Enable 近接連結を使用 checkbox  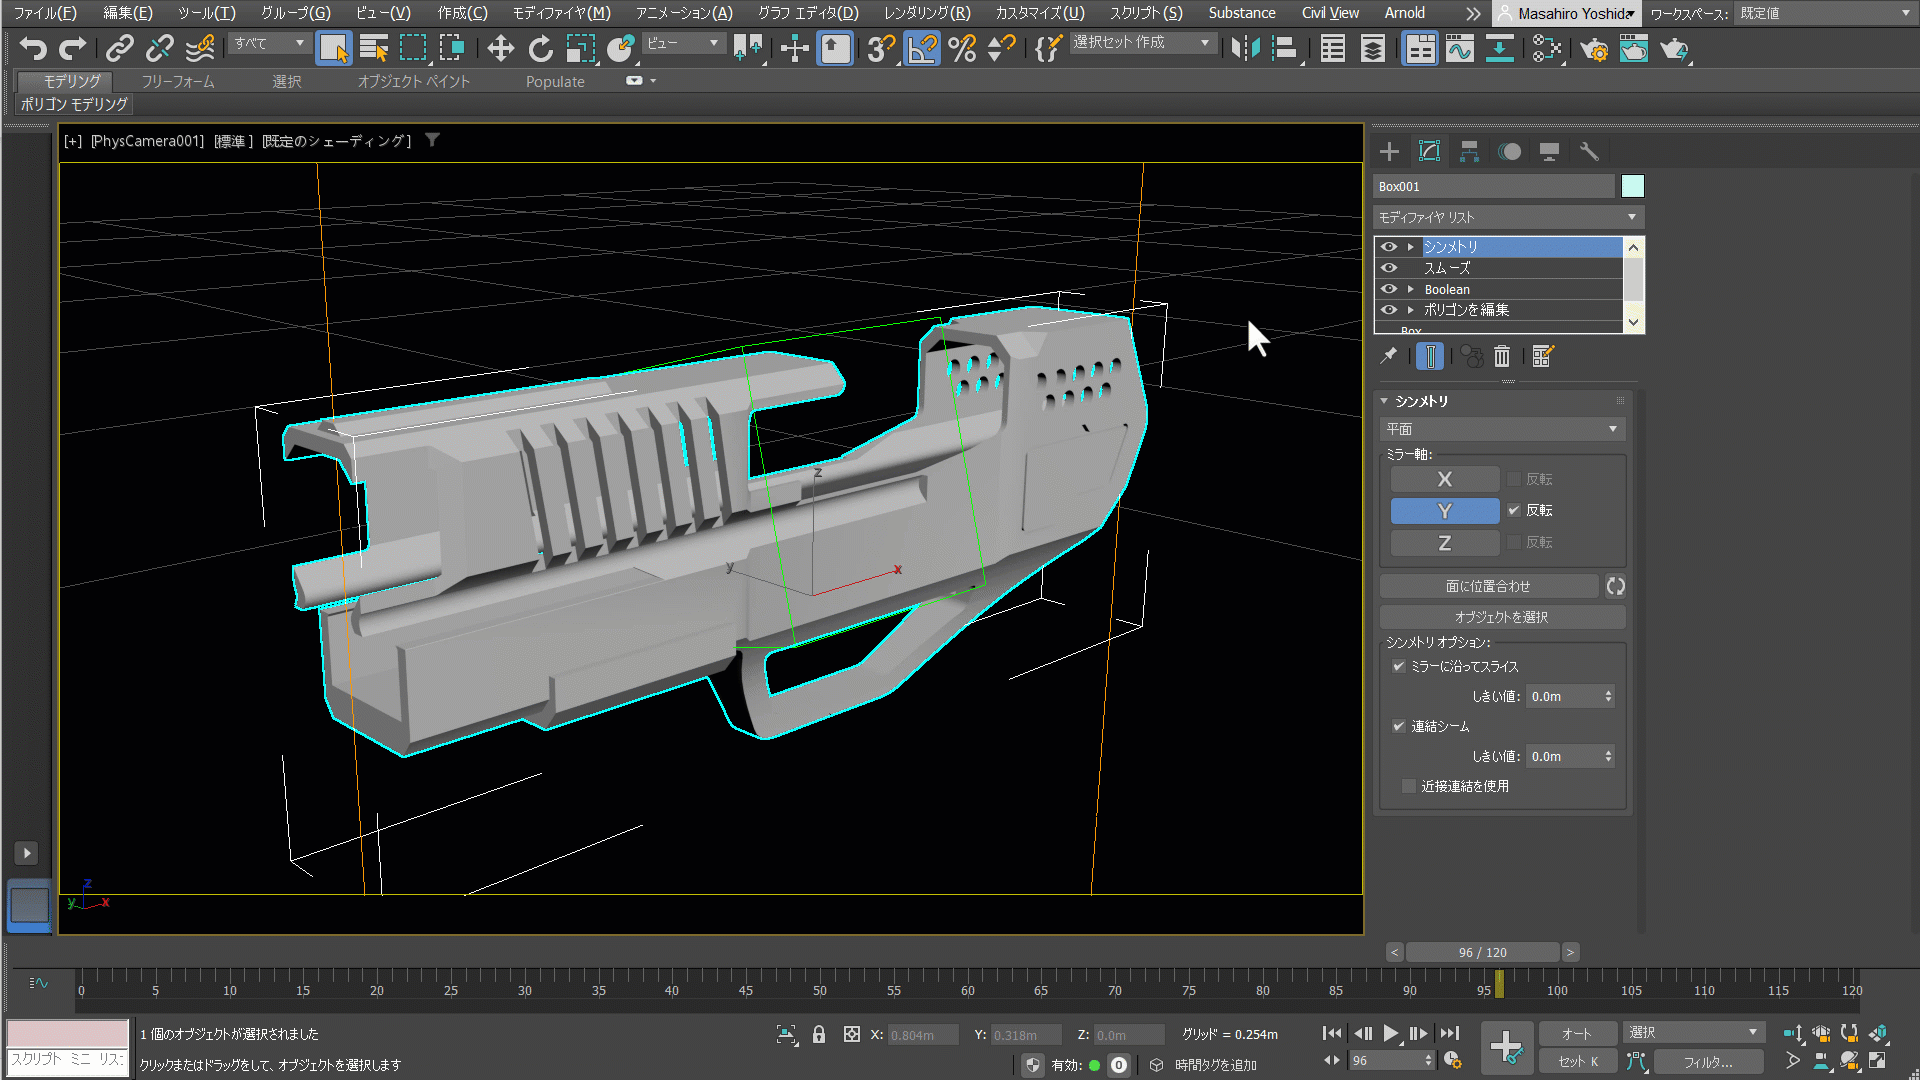(1409, 786)
